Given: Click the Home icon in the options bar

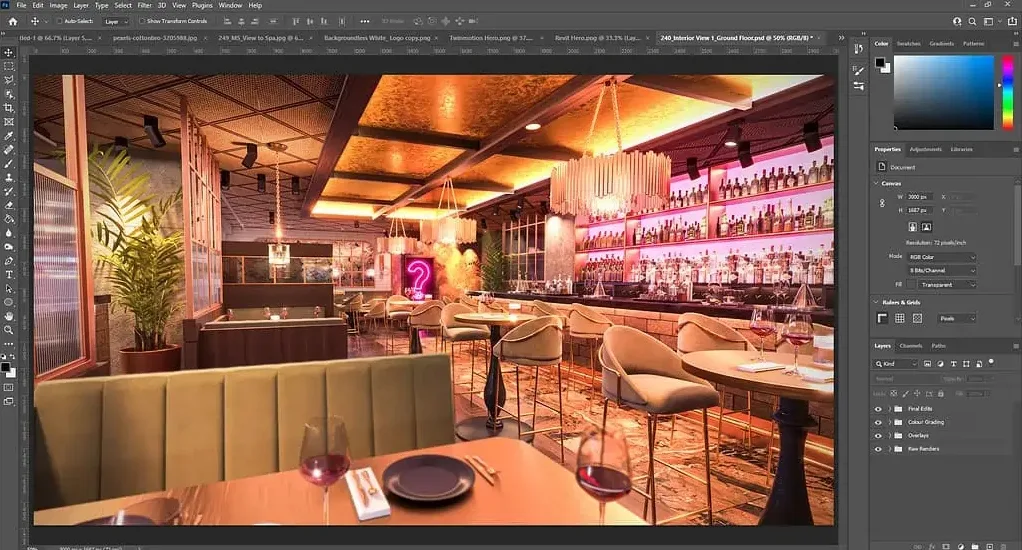Looking at the screenshot, I should pyautogui.click(x=12, y=22).
